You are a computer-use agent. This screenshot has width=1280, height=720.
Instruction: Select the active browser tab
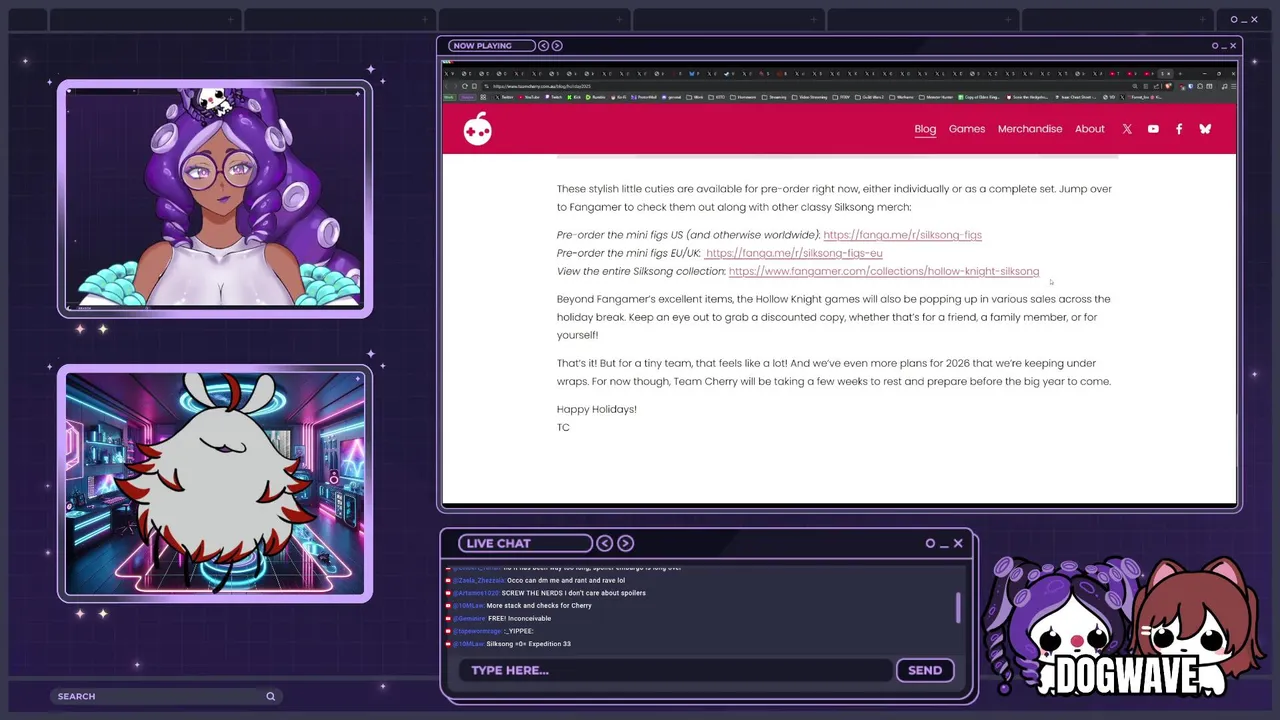1165,73
